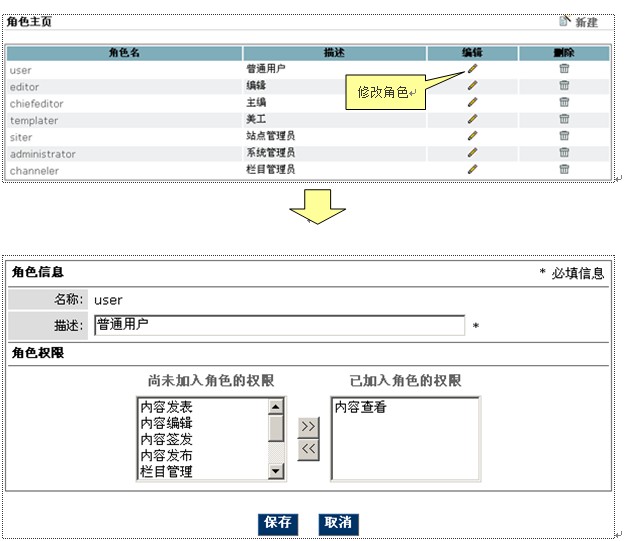Click the 描述 column header

coord(334,53)
